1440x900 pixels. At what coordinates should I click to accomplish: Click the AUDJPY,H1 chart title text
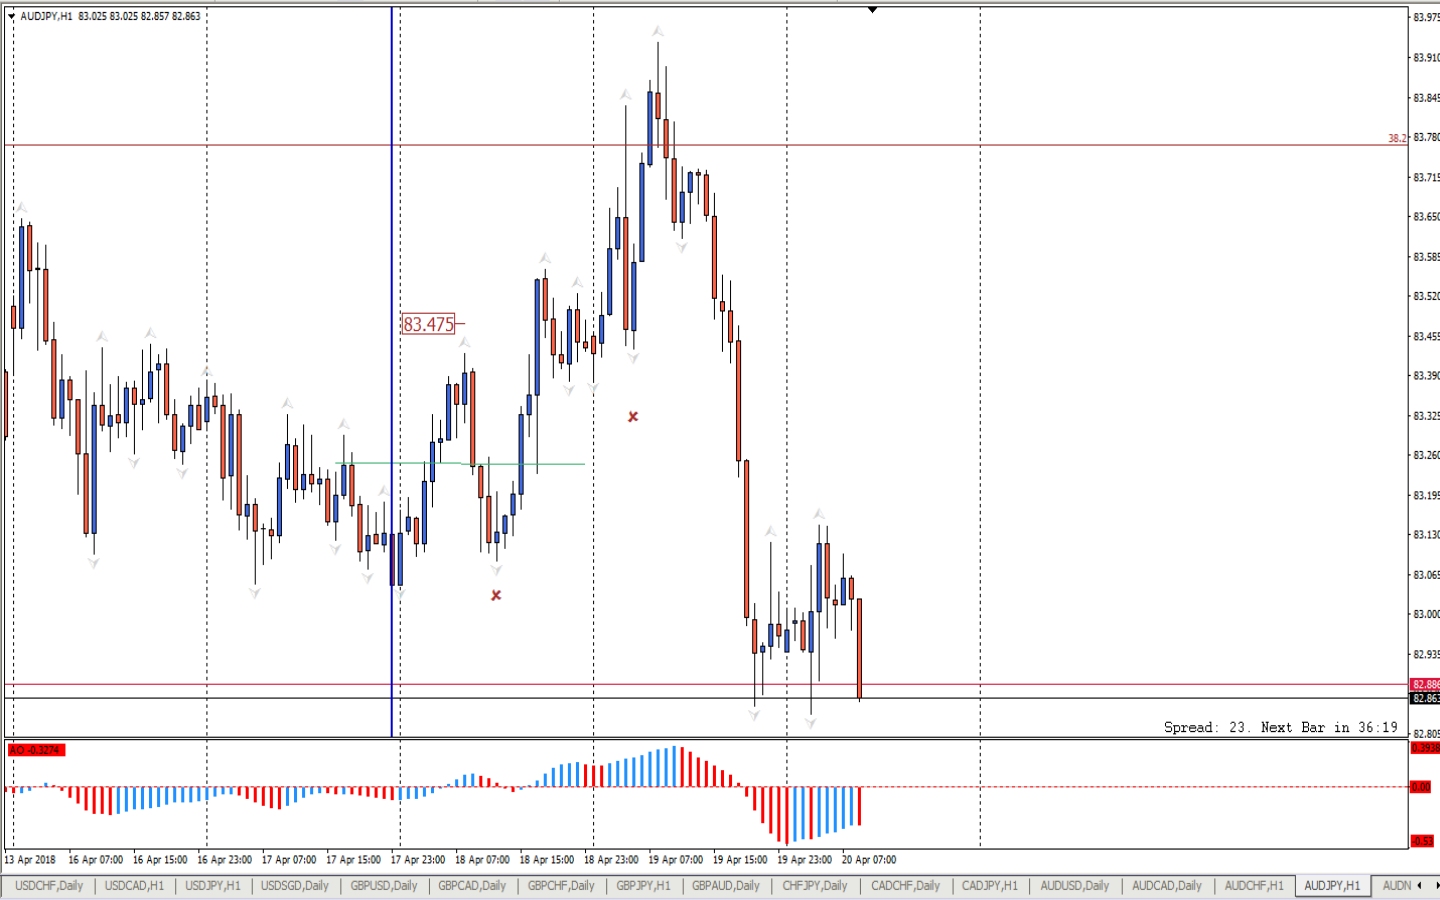46,16
